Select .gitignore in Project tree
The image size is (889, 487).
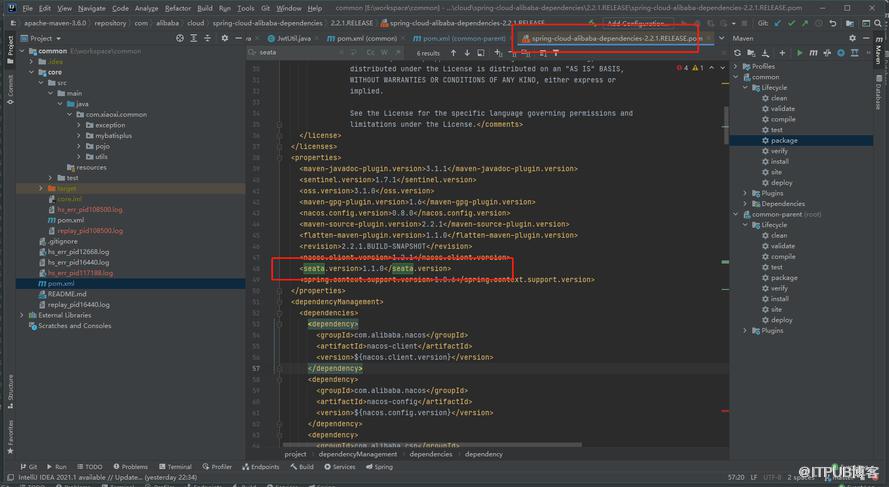62,241
